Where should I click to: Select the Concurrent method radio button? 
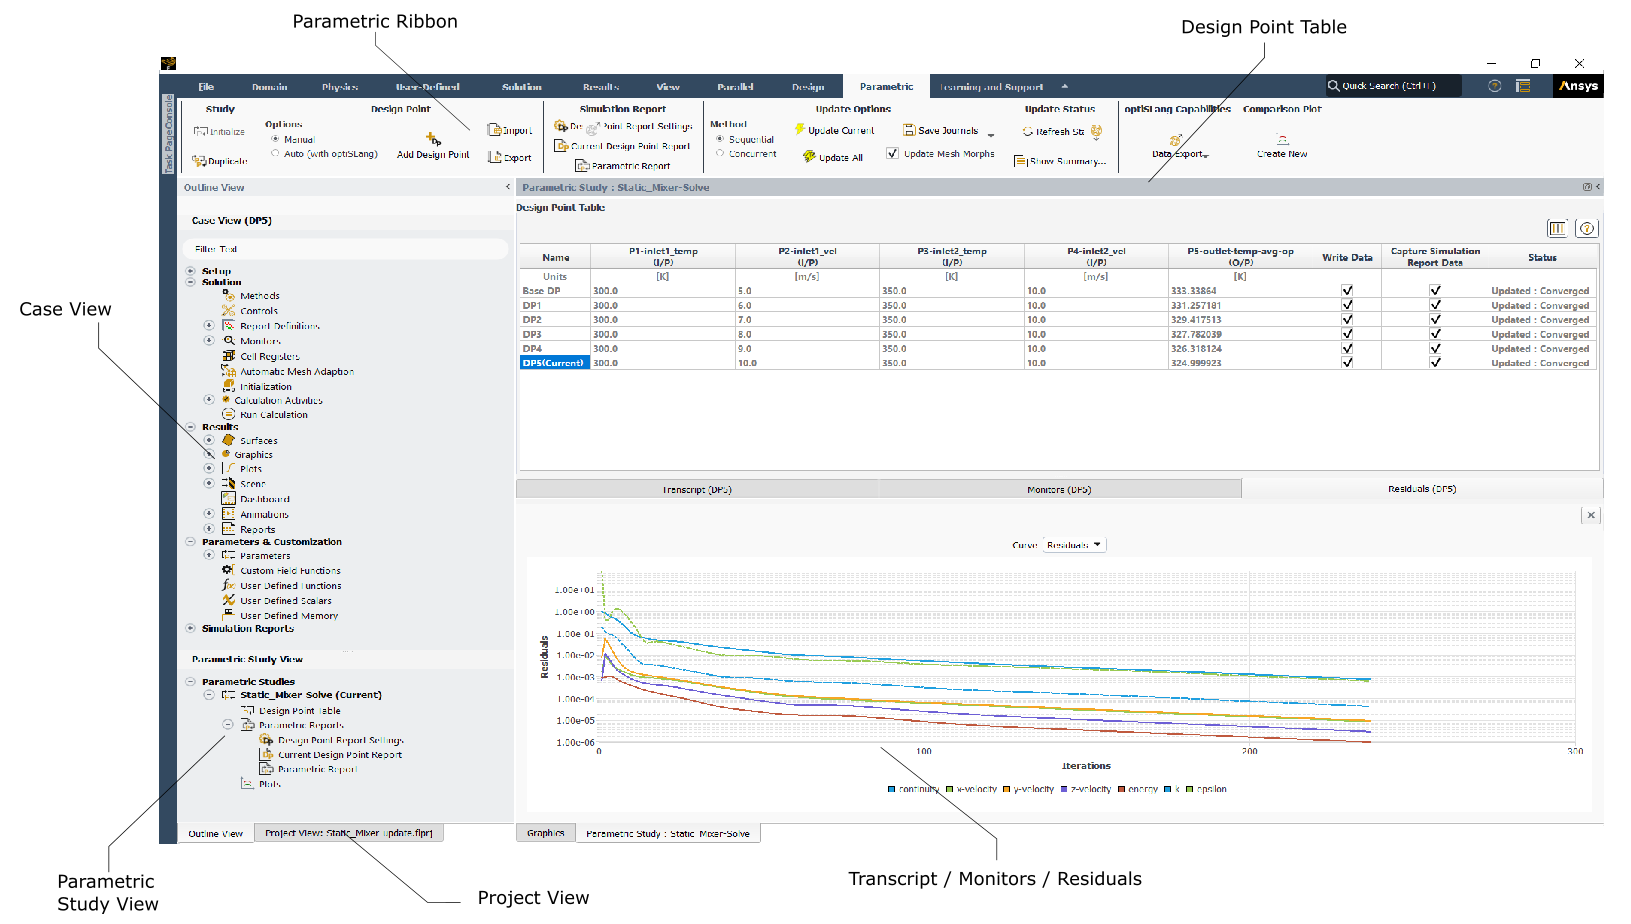(x=720, y=154)
